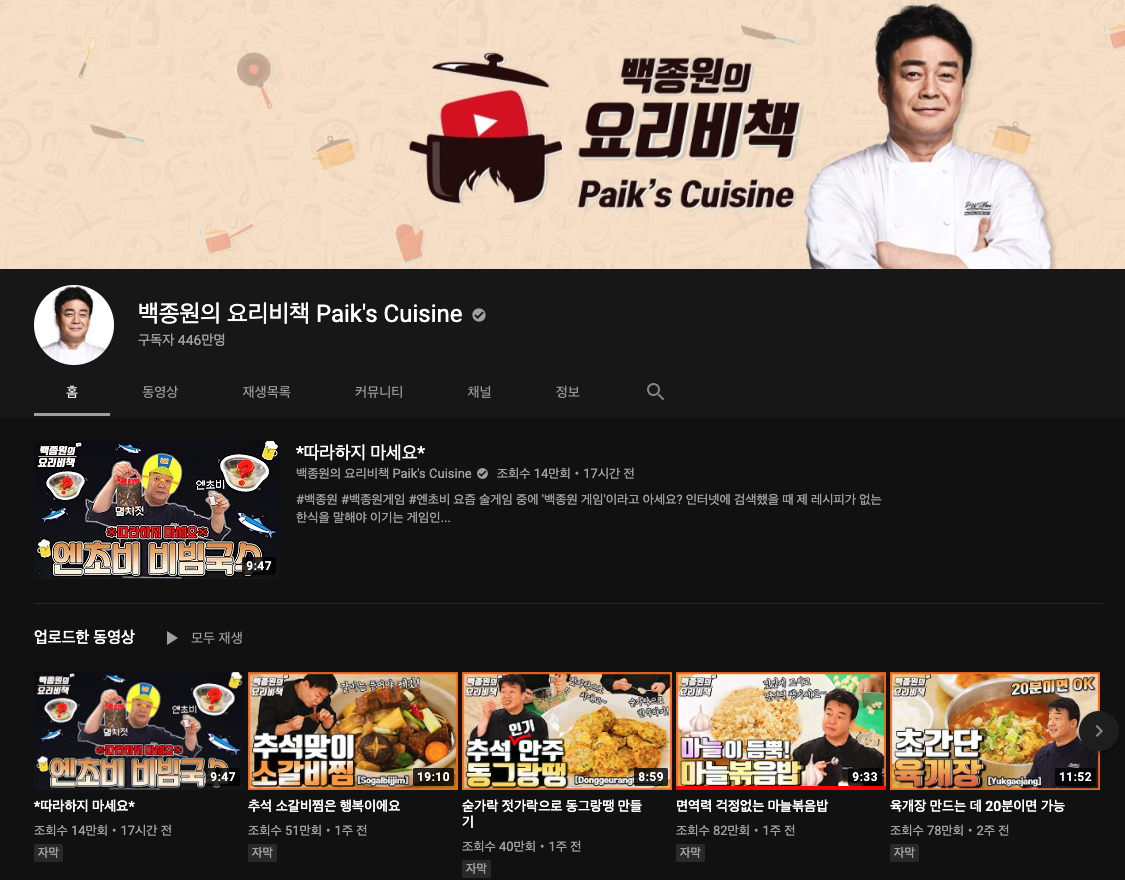This screenshot has height=880, width=1125.
Task: Open the 업로드한 동영상 section heading
Action: tap(84, 637)
